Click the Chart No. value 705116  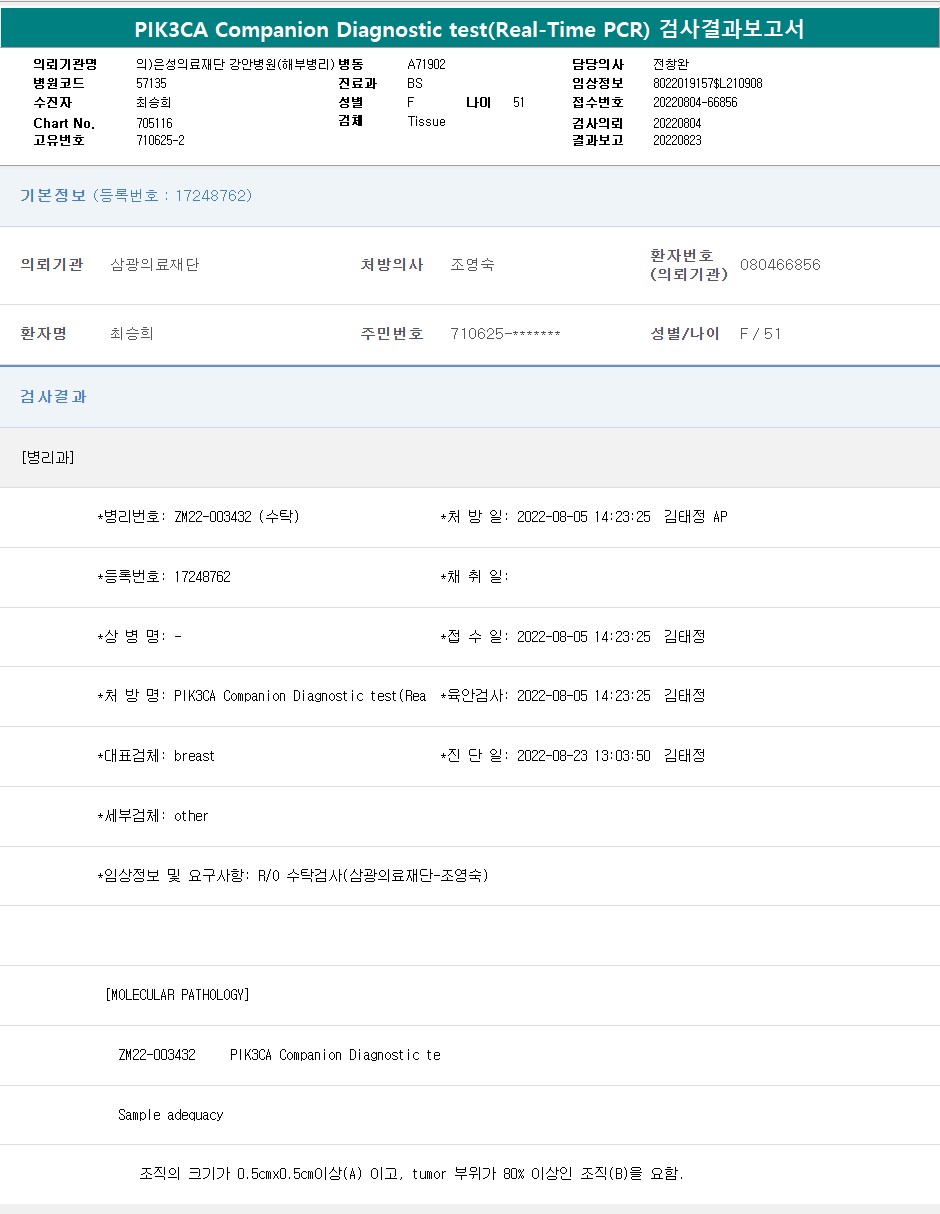pos(154,123)
